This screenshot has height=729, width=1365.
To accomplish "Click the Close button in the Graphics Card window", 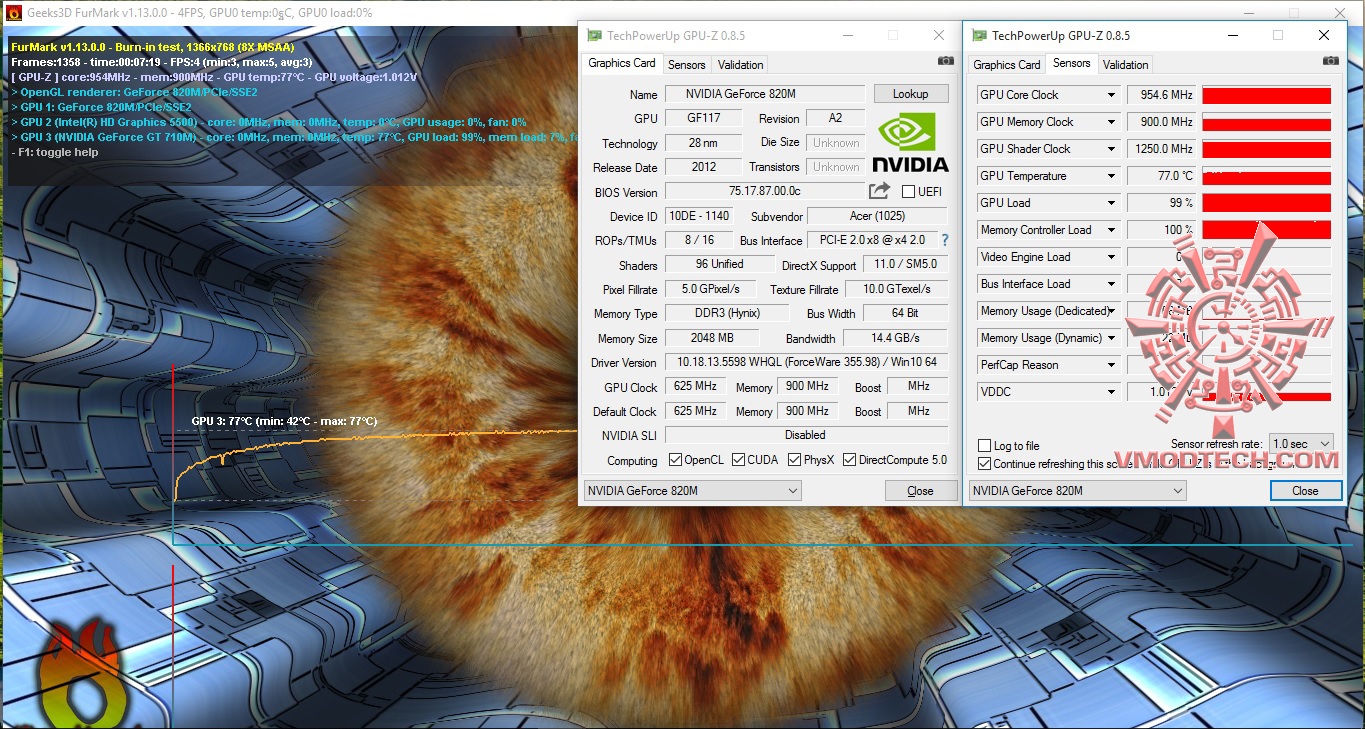I will [920, 491].
